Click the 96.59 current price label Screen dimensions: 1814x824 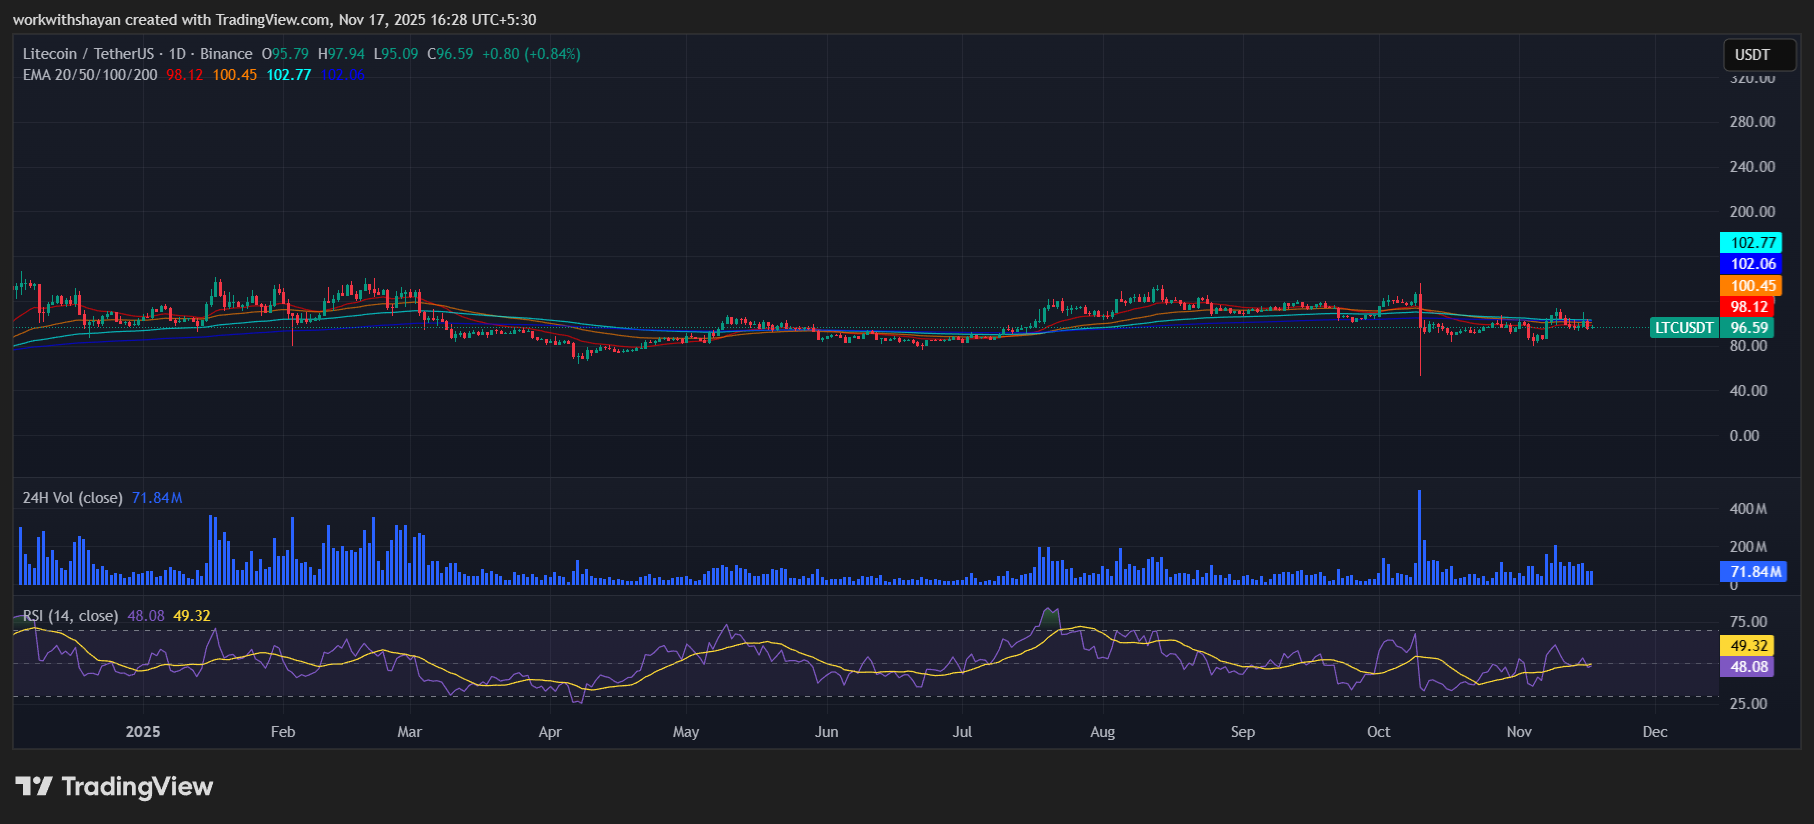click(1748, 328)
